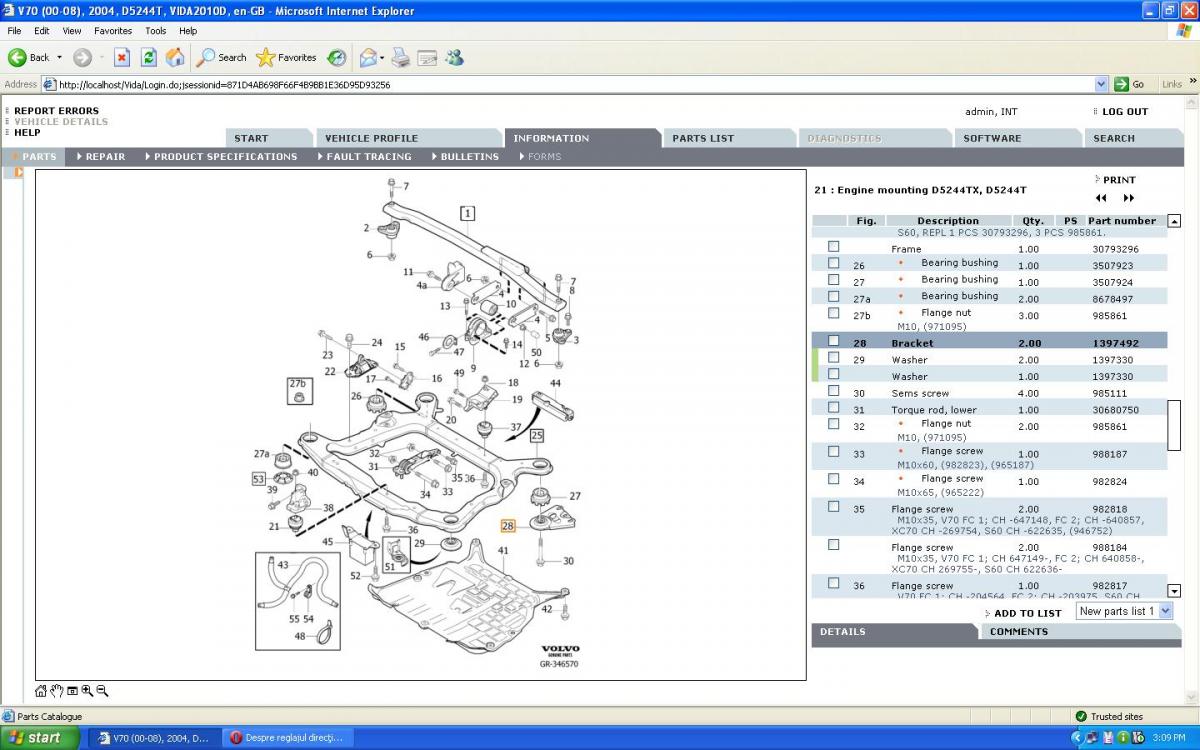
Task: Click the zoom out magnifier below diagram
Action: pos(102,691)
